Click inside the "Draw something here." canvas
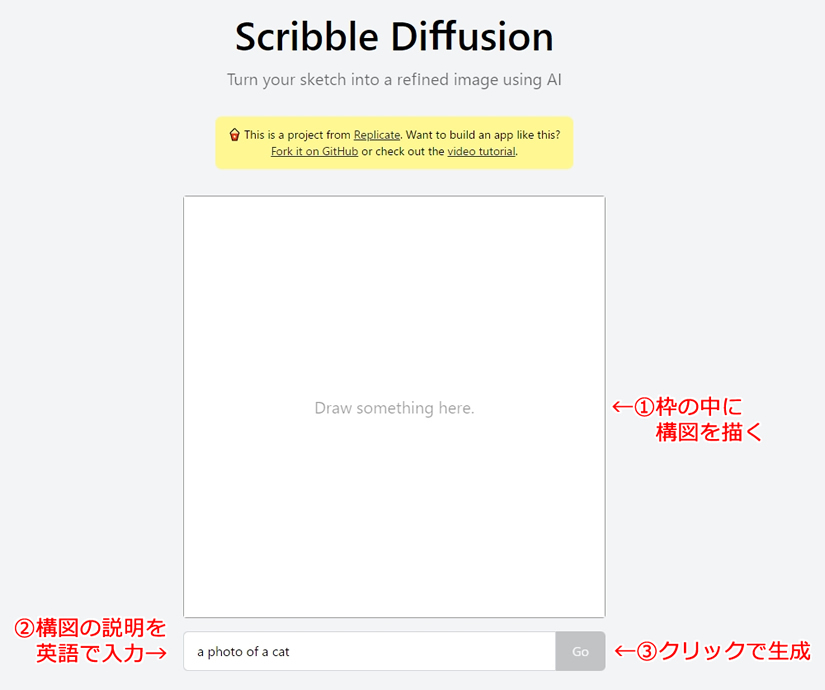Viewport: 825px width, 690px height. click(394, 406)
